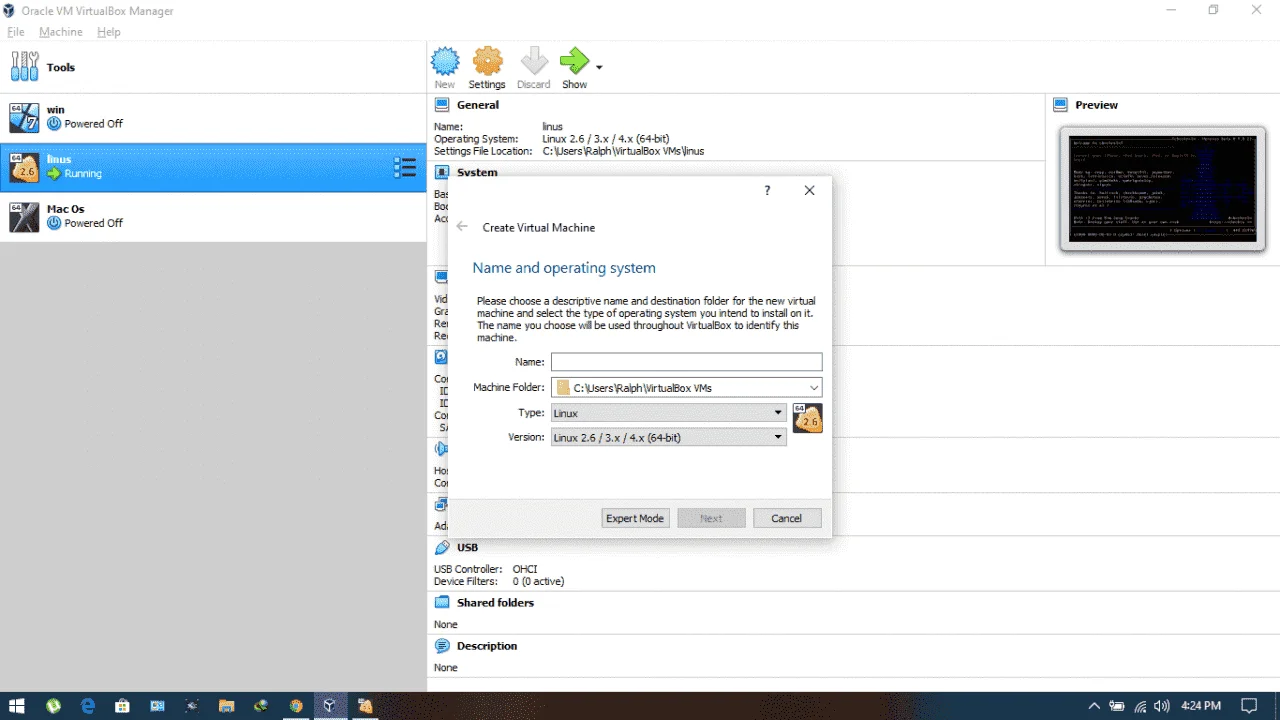Click the volume speaker tray icon

tap(1162, 706)
